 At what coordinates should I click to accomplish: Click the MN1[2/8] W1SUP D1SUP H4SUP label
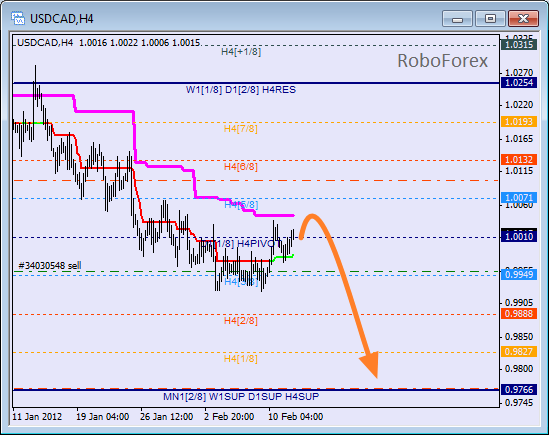pyautogui.click(x=241, y=397)
